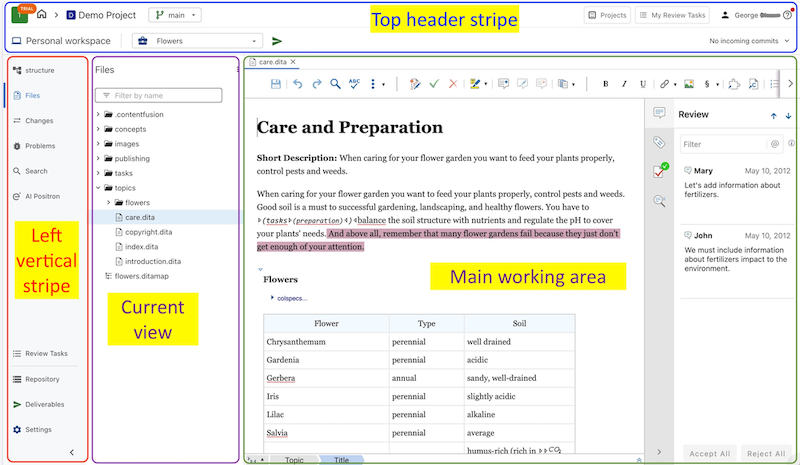Accept the tracked change with green checkmark
The height and width of the screenshot is (465, 800).
coord(434,84)
